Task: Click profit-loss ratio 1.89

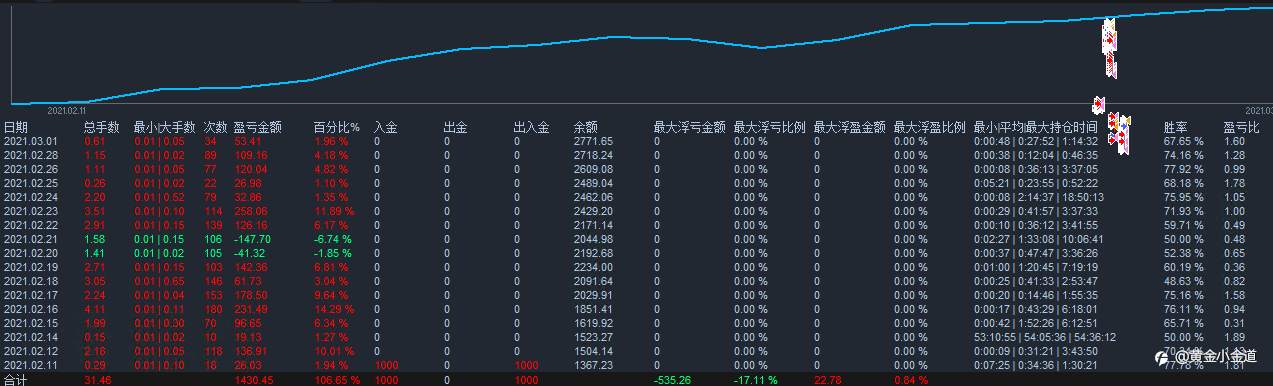Action: coord(1233,337)
